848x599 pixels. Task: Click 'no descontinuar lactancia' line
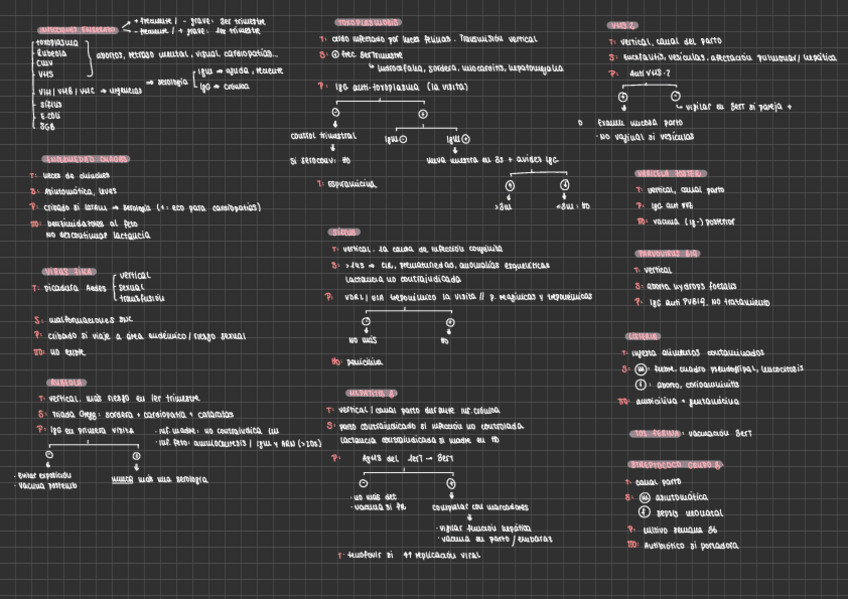coord(98,236)
